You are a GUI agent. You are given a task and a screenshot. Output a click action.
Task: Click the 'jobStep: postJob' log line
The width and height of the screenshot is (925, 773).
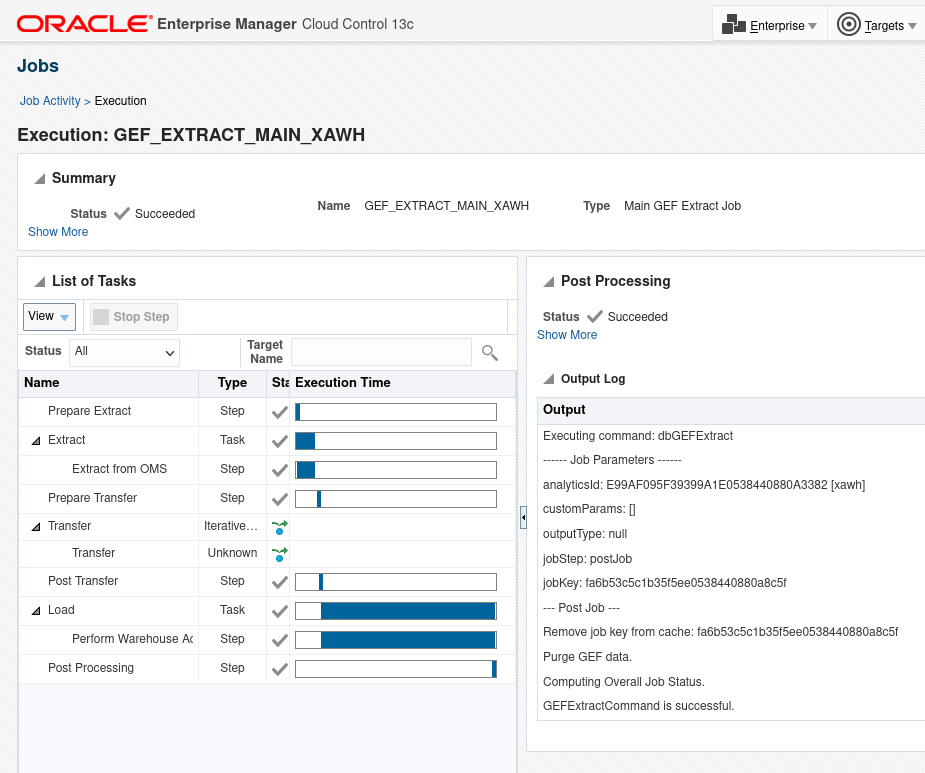click(x=587, y=559)
